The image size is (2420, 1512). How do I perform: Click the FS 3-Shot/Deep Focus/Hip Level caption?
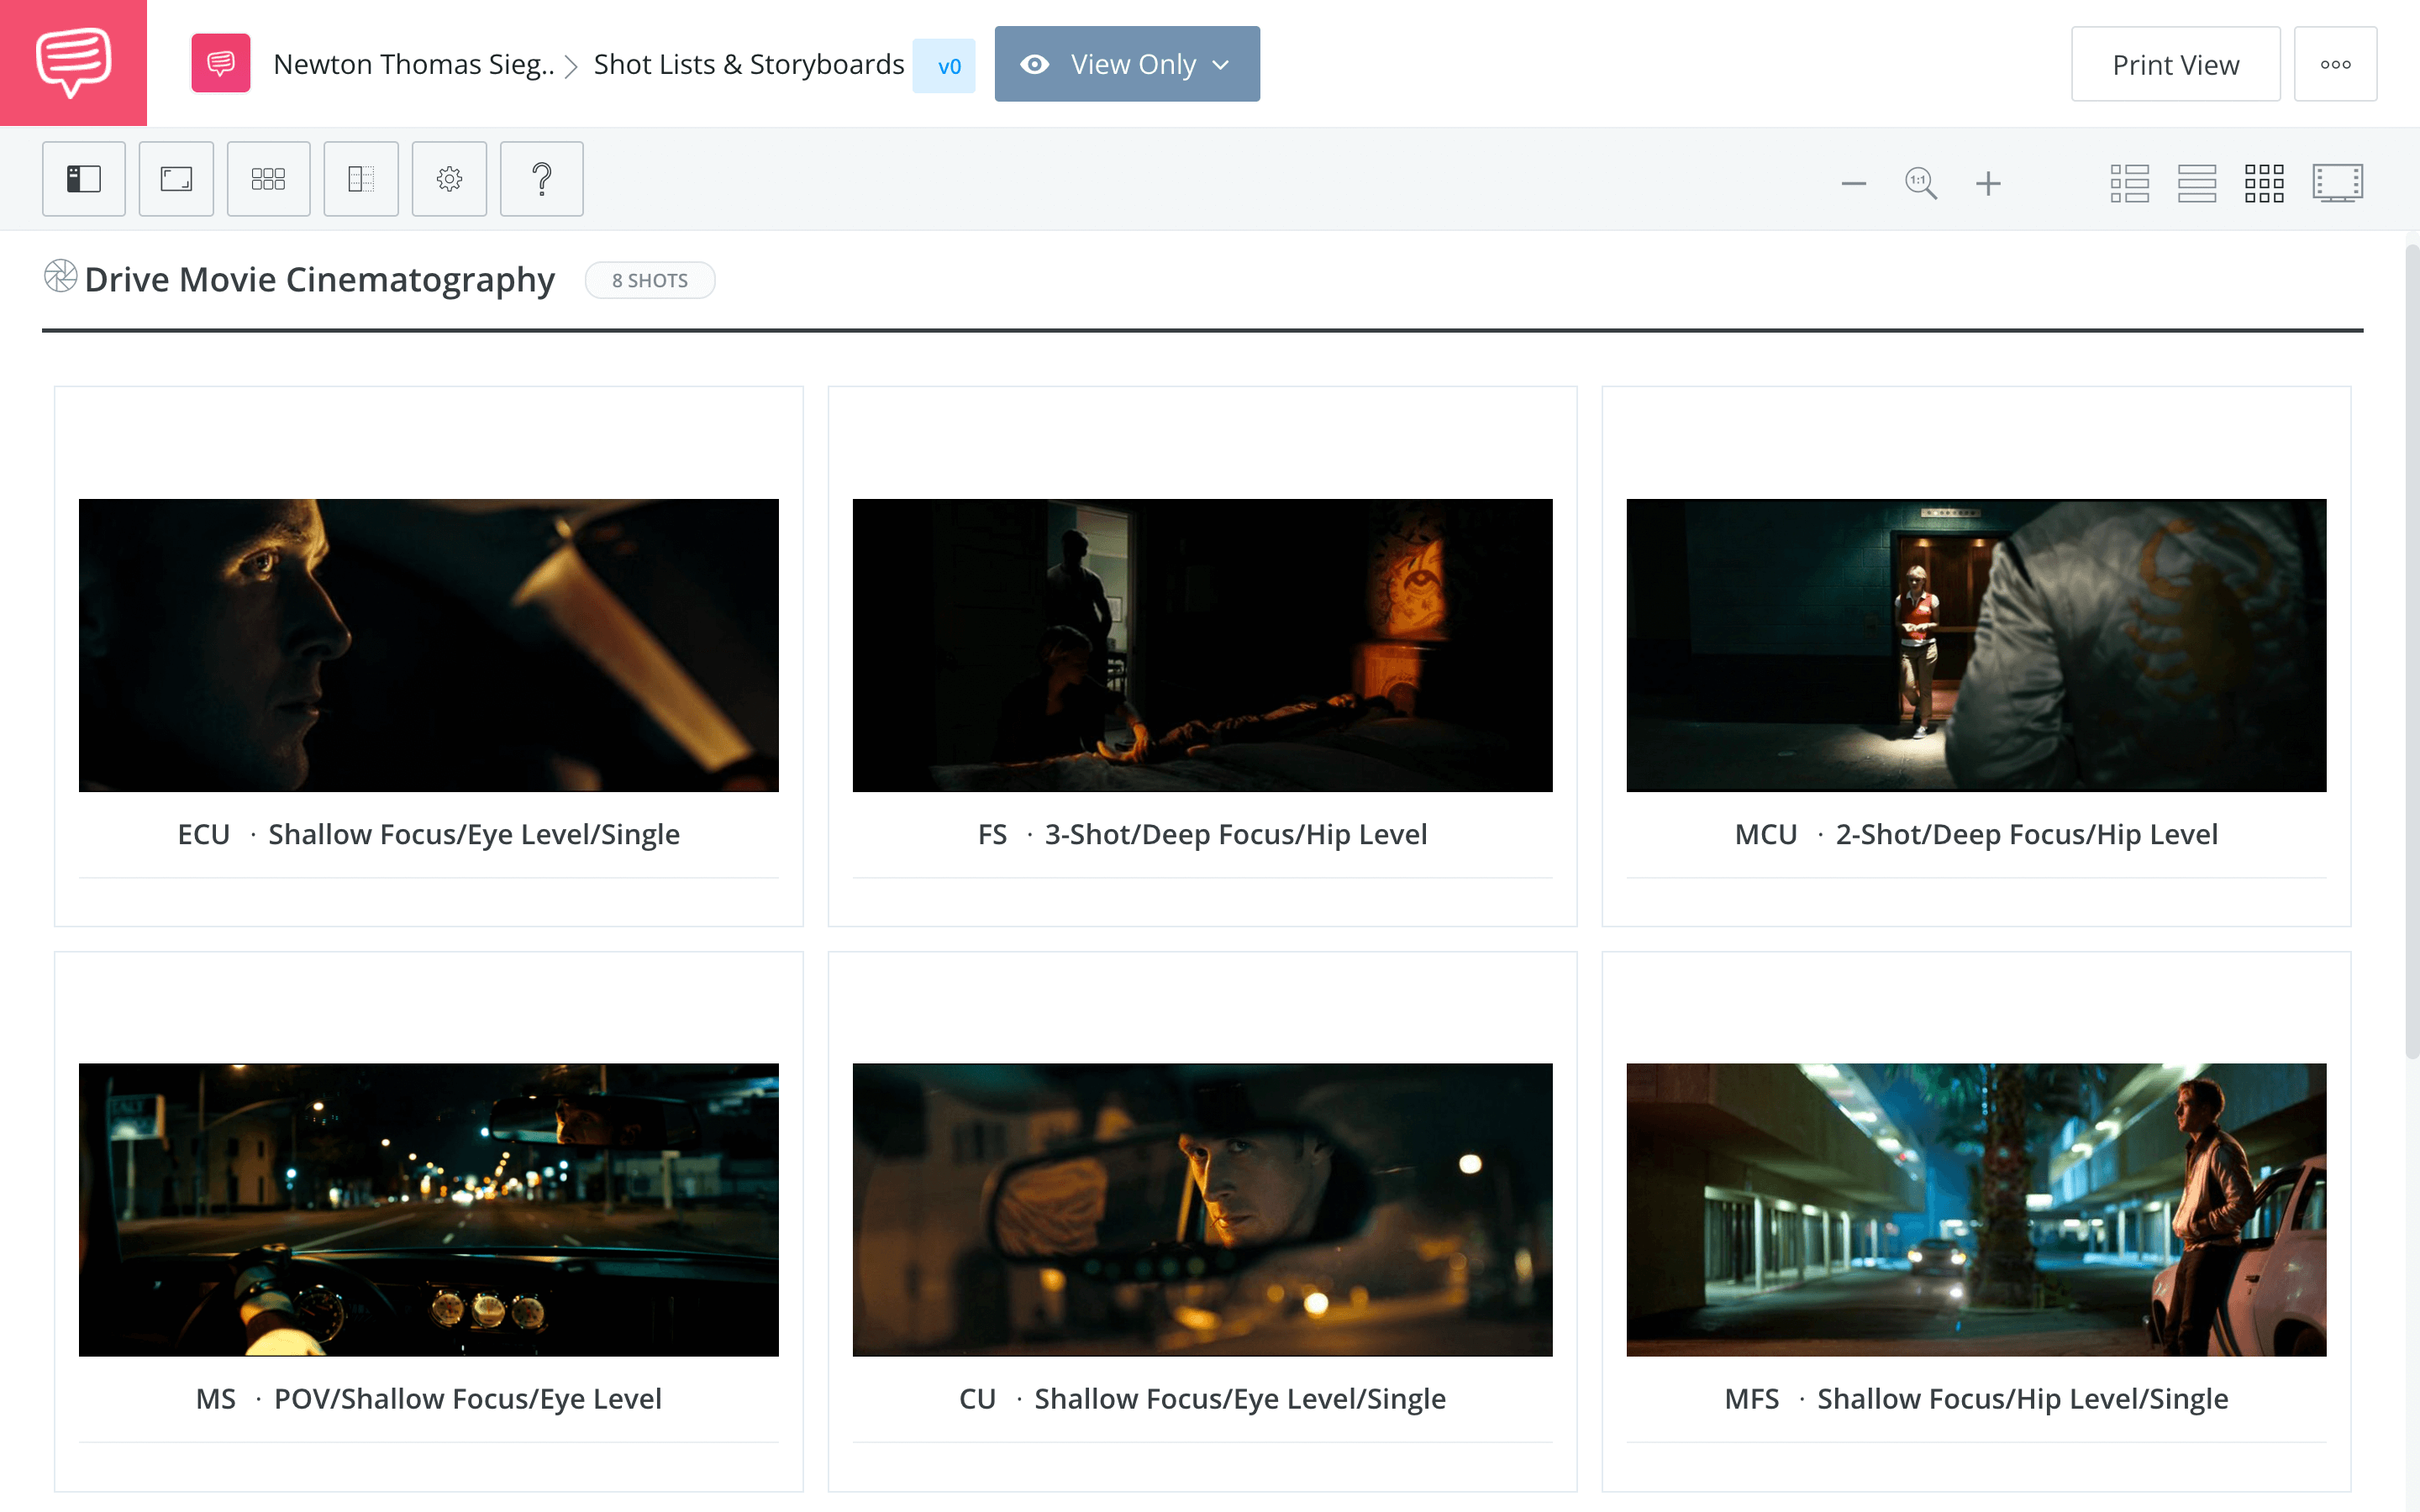click(x=1202, y=834)
